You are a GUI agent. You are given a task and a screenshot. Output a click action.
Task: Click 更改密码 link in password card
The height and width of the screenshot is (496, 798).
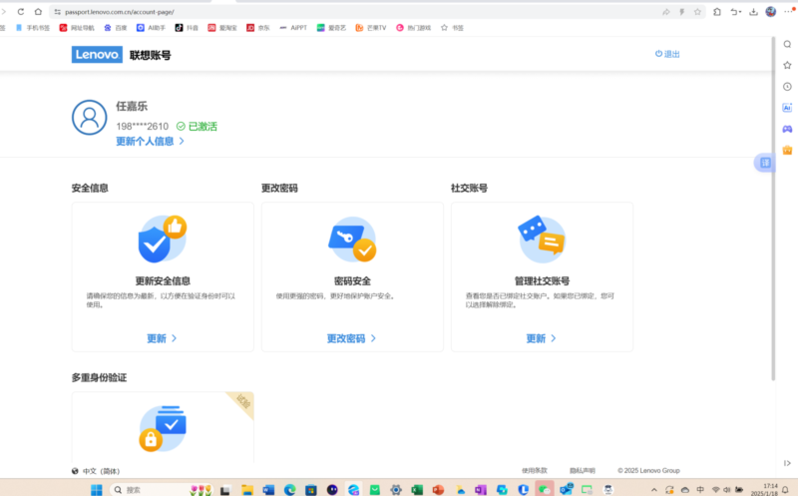pyautogui.click(x=351, y=338)
